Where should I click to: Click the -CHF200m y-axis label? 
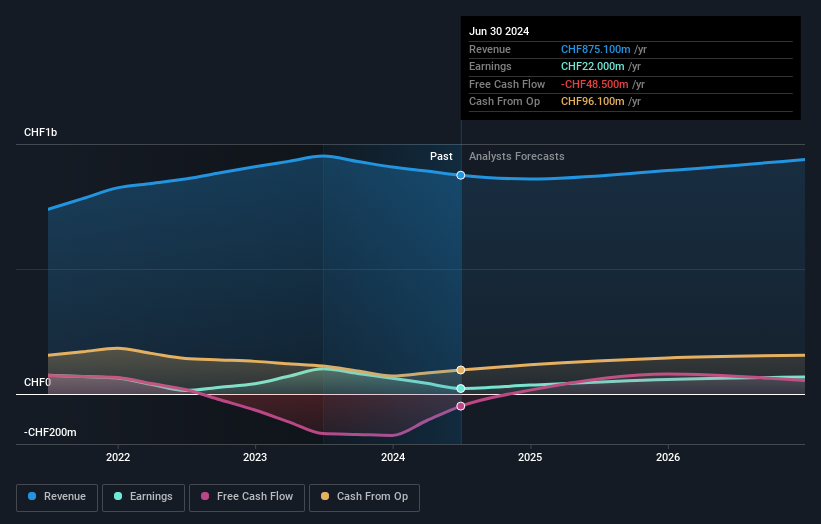[50, 432]
